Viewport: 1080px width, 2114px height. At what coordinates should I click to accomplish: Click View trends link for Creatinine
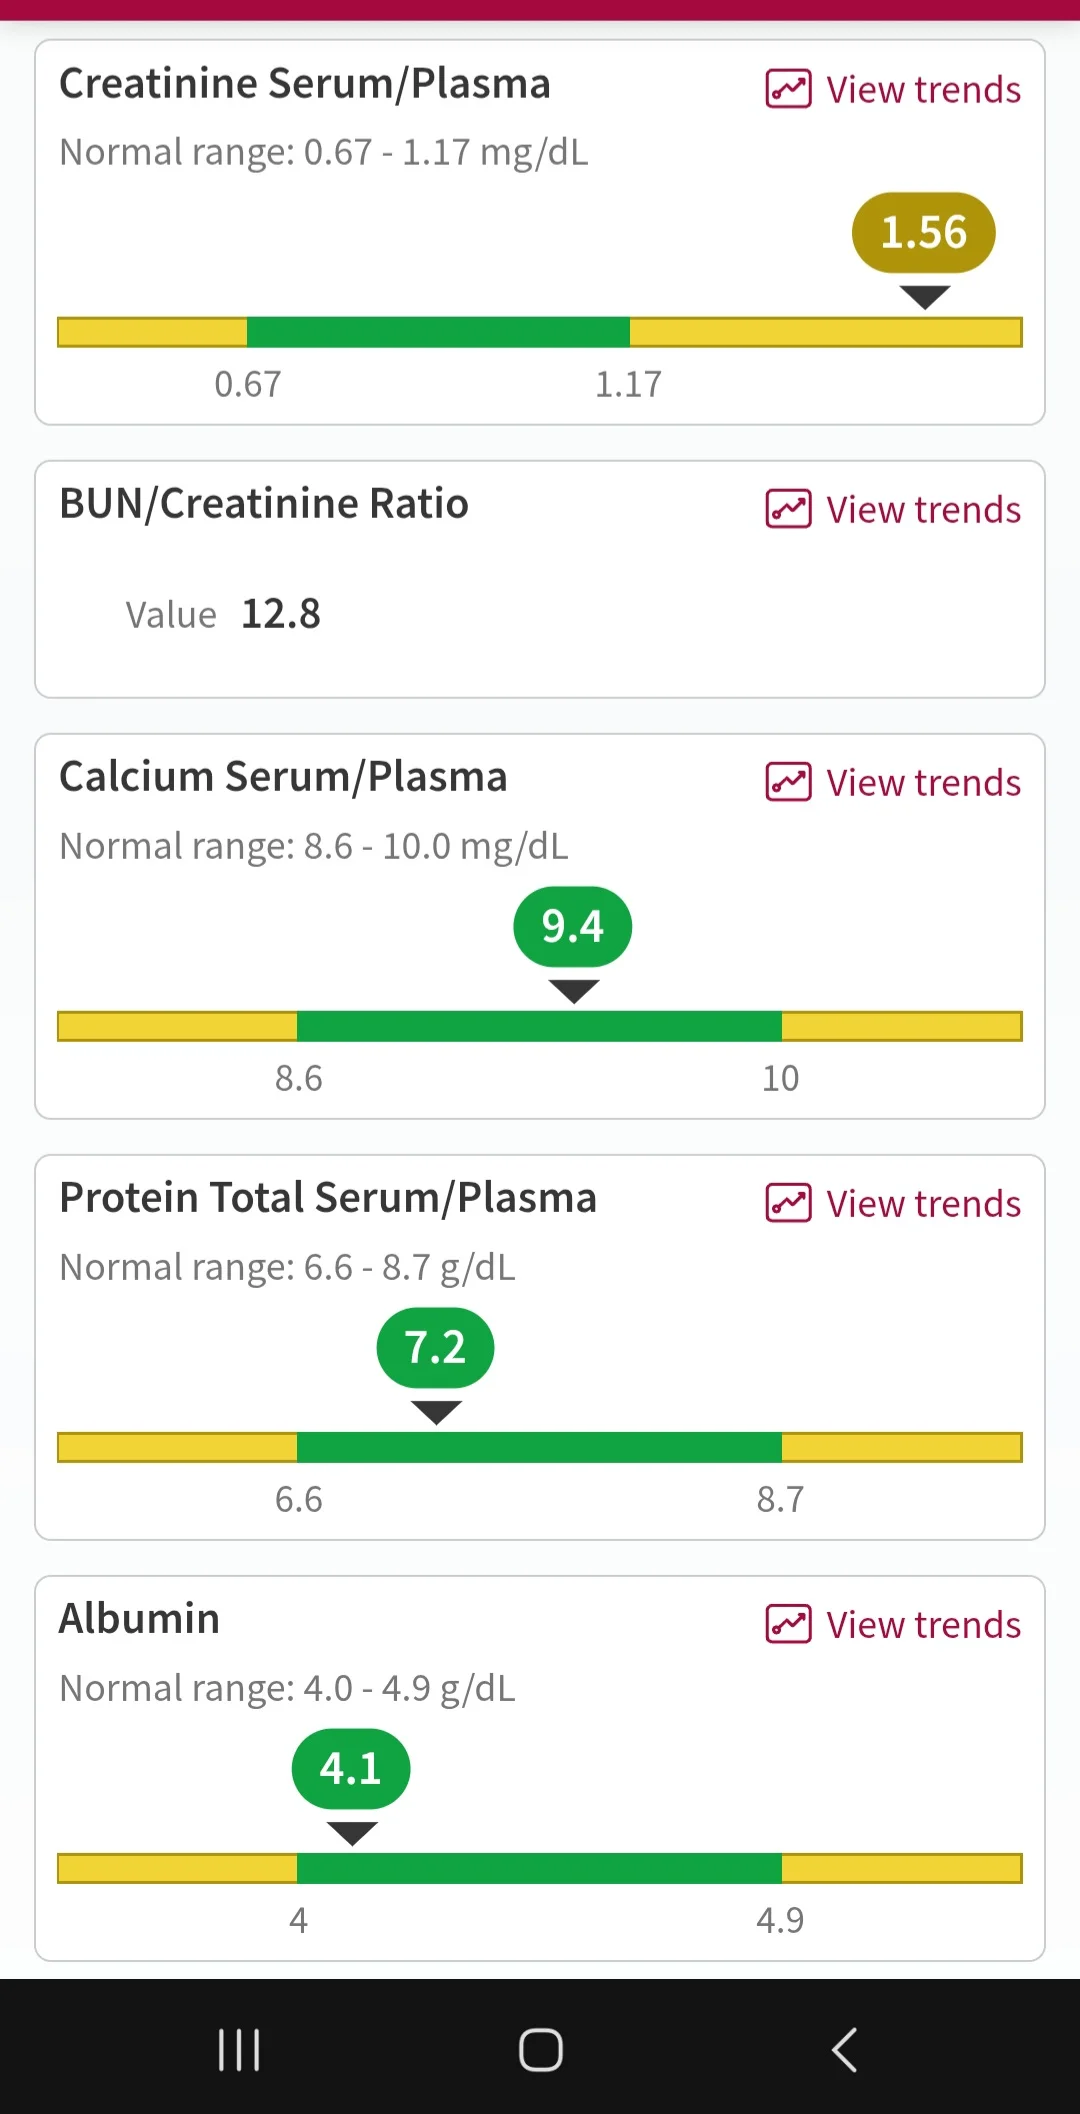(x=923, y=90)
